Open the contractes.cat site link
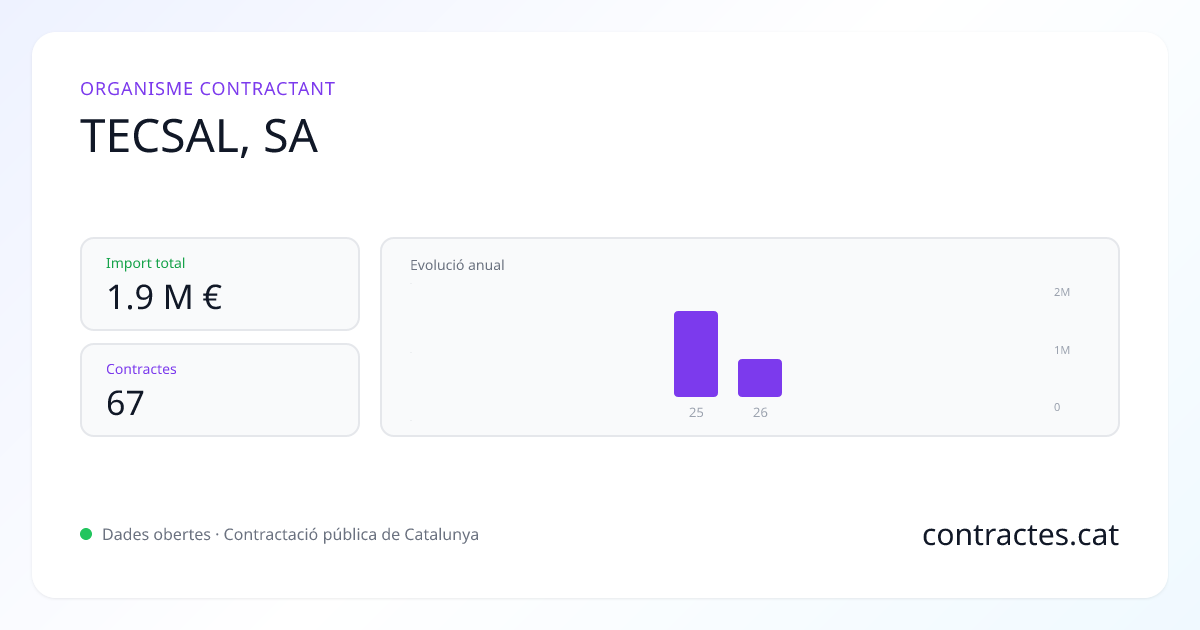 [x=1020, y=535]
